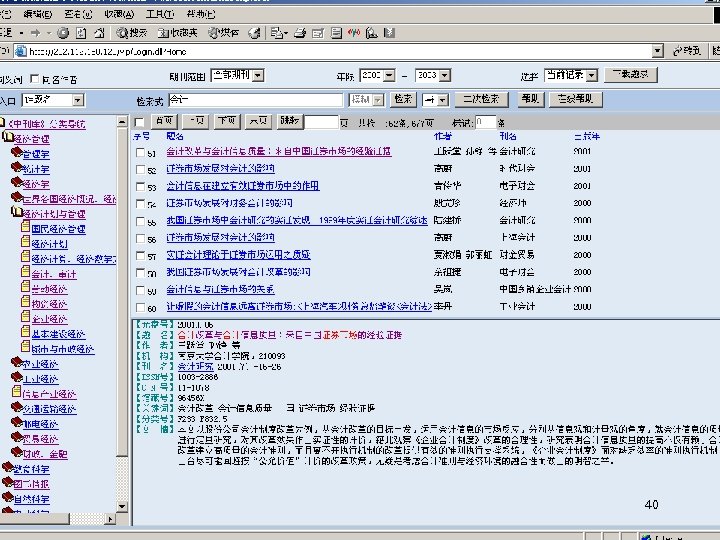Viewport: 720px width, 540px height.
Task: Tick the checkbox for result row 53
Action: tap(141, 187)
